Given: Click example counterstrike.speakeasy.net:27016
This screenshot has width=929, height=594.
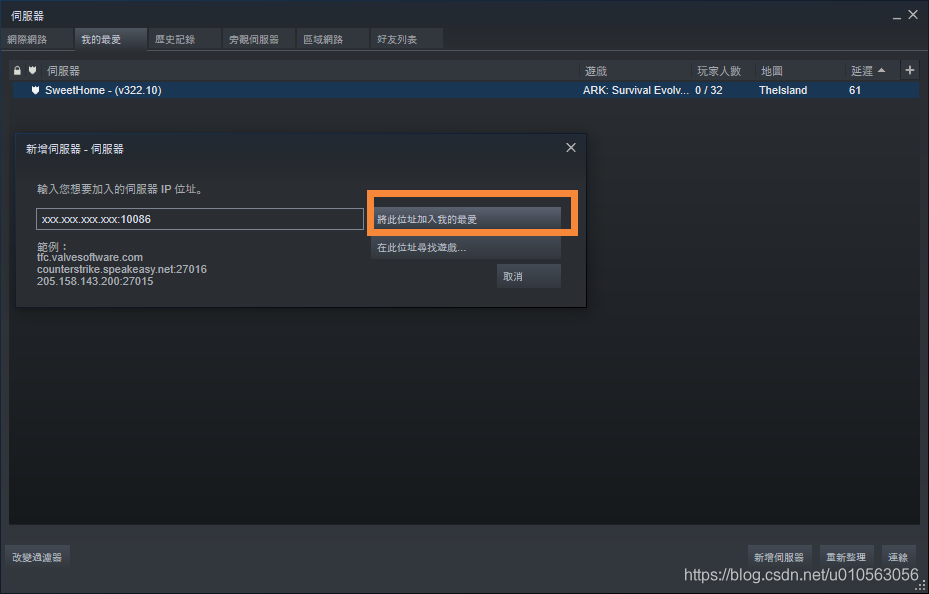Looking at the screenshot, I should click(122, 269).
